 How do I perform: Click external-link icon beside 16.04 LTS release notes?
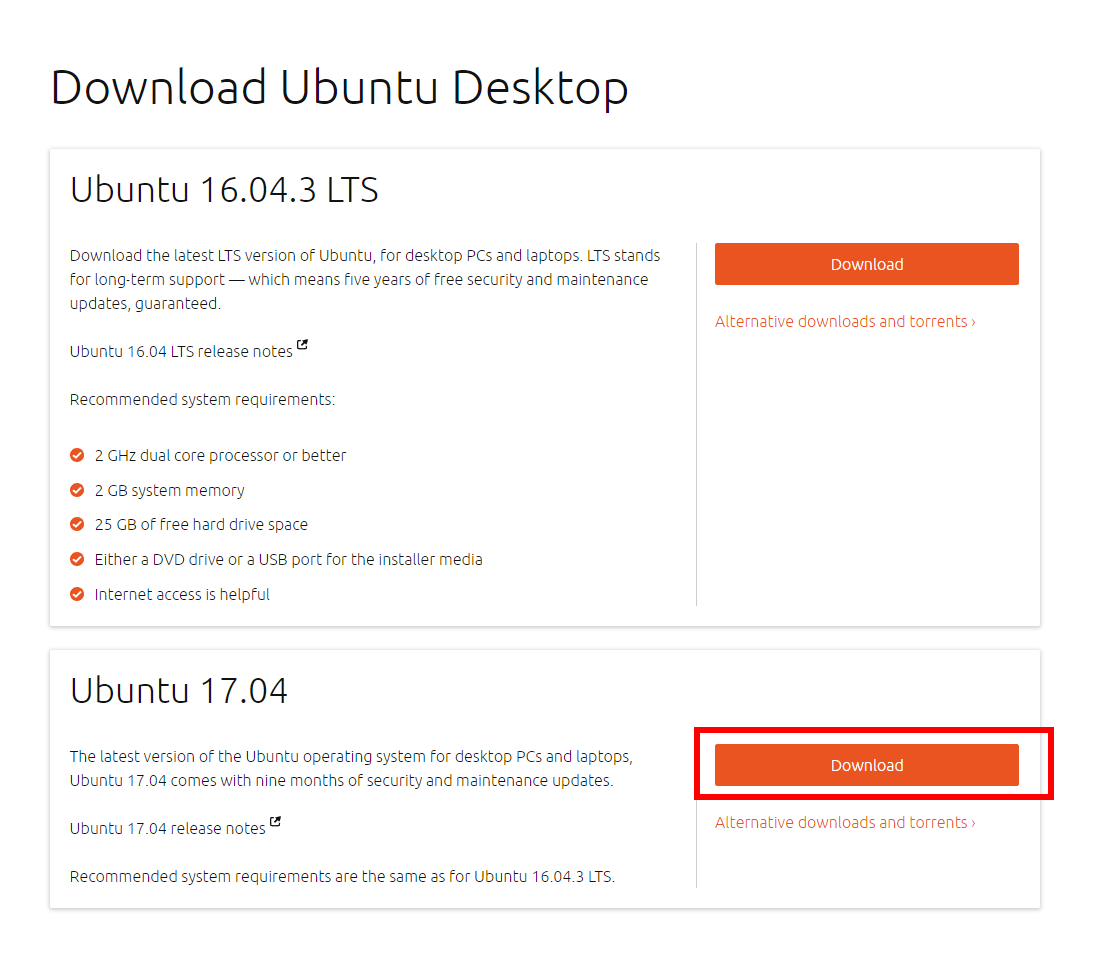(x=303, y=346)
